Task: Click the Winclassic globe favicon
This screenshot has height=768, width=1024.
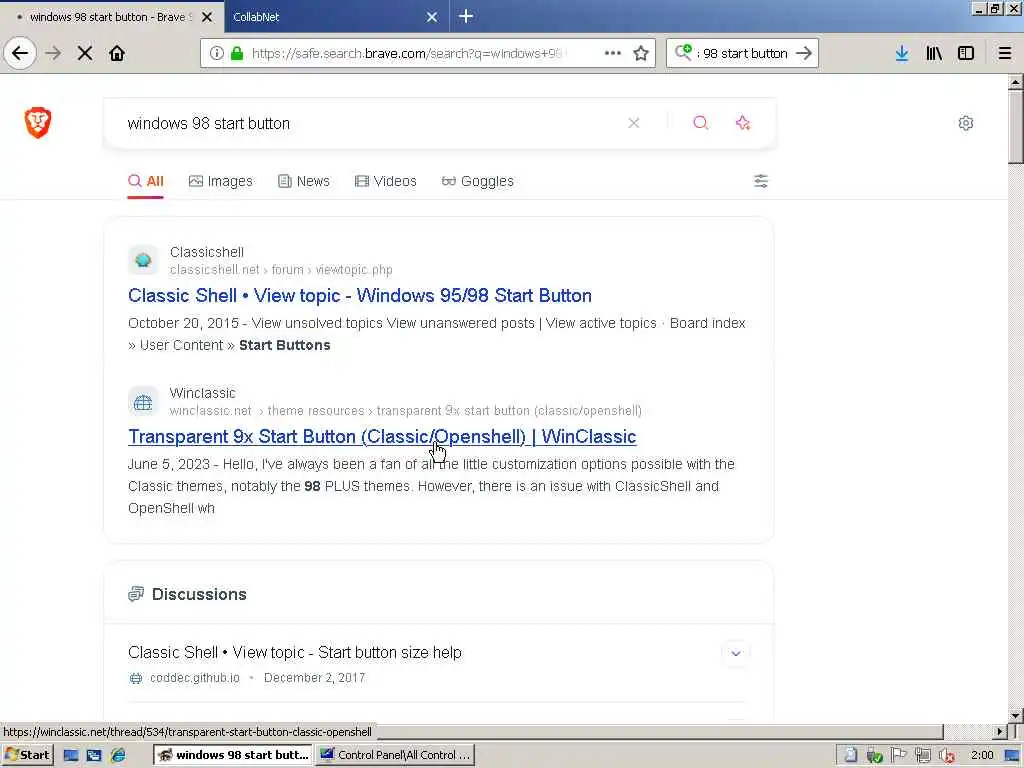Action: click(143, 402)
